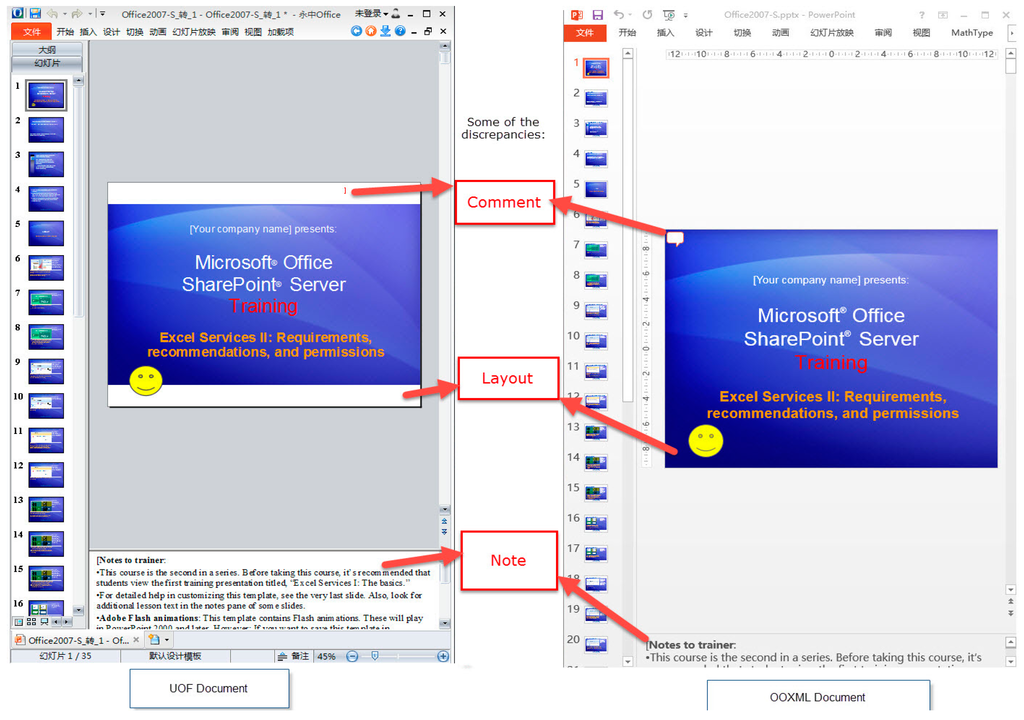Open the MathType tab in PowerPoint
This screenshot has width=1024, height=720.
(x=972, y=32)
